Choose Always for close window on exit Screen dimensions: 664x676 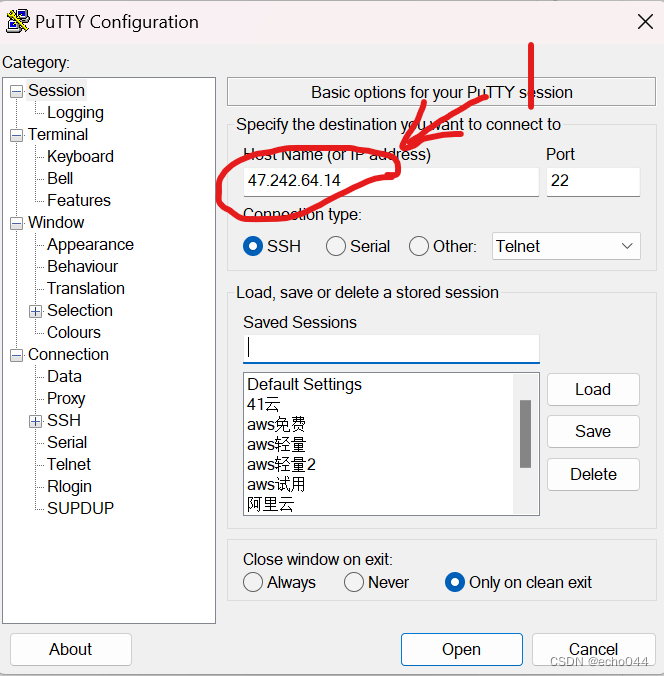point(253,582)
